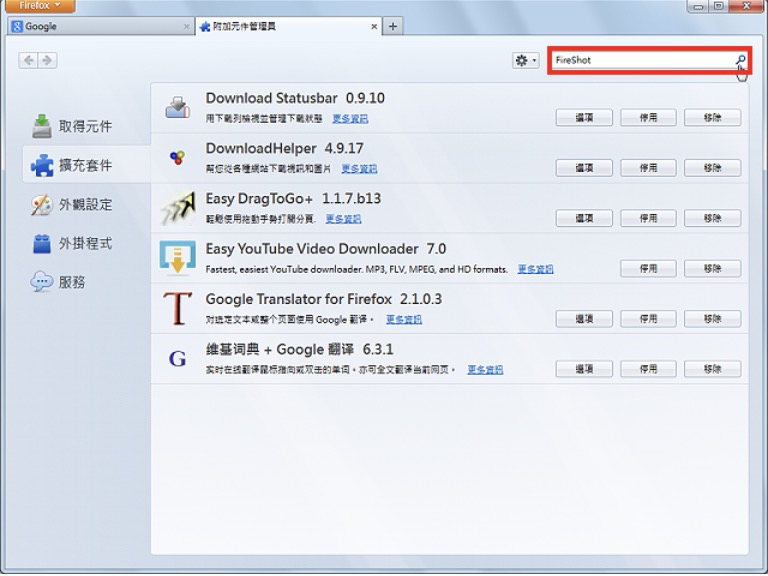Disable Easy DragToGo+ with 停用
The image size is (768, 576).
(x=648, y=218)
